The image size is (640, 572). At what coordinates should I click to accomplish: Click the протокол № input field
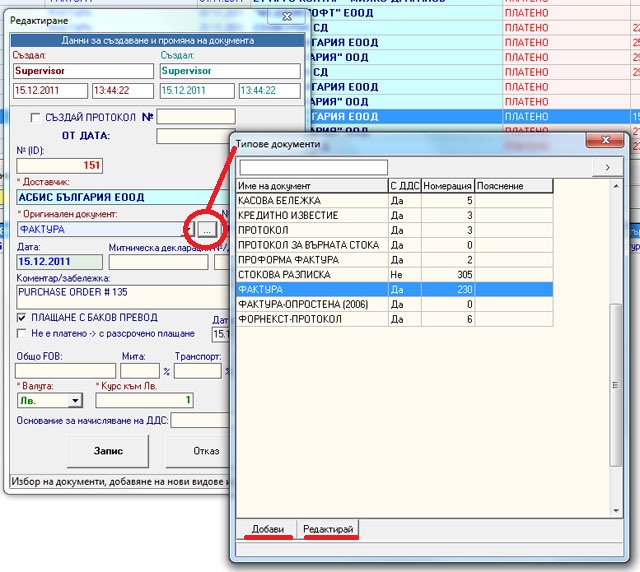[196, 117]
